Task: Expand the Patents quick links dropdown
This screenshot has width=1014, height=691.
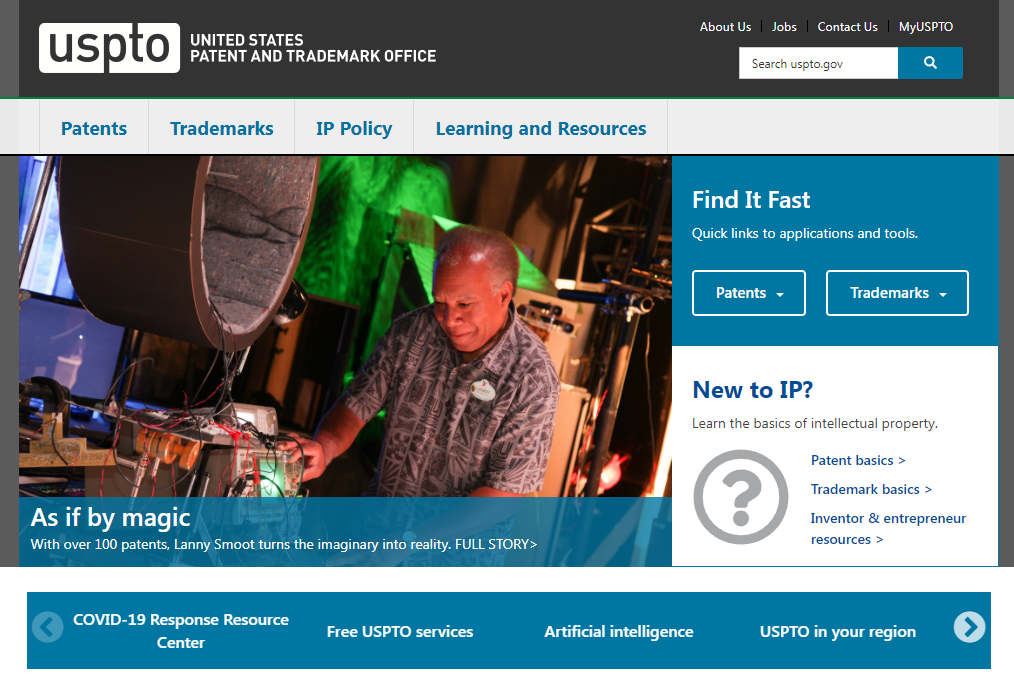Action: (x=748, y=293)
